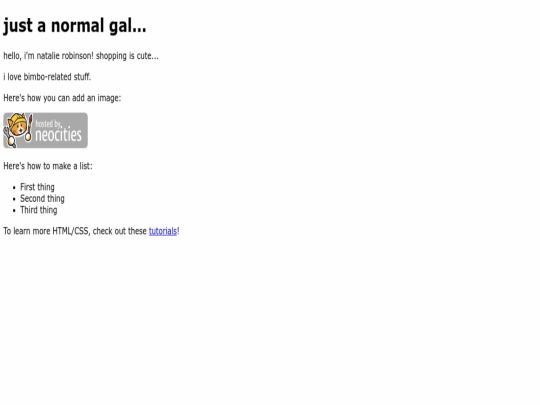Click the exclamation mark after 'tutorials'
Image resolution: width=540 pixels, height=405 pixels.
[178, 231]
